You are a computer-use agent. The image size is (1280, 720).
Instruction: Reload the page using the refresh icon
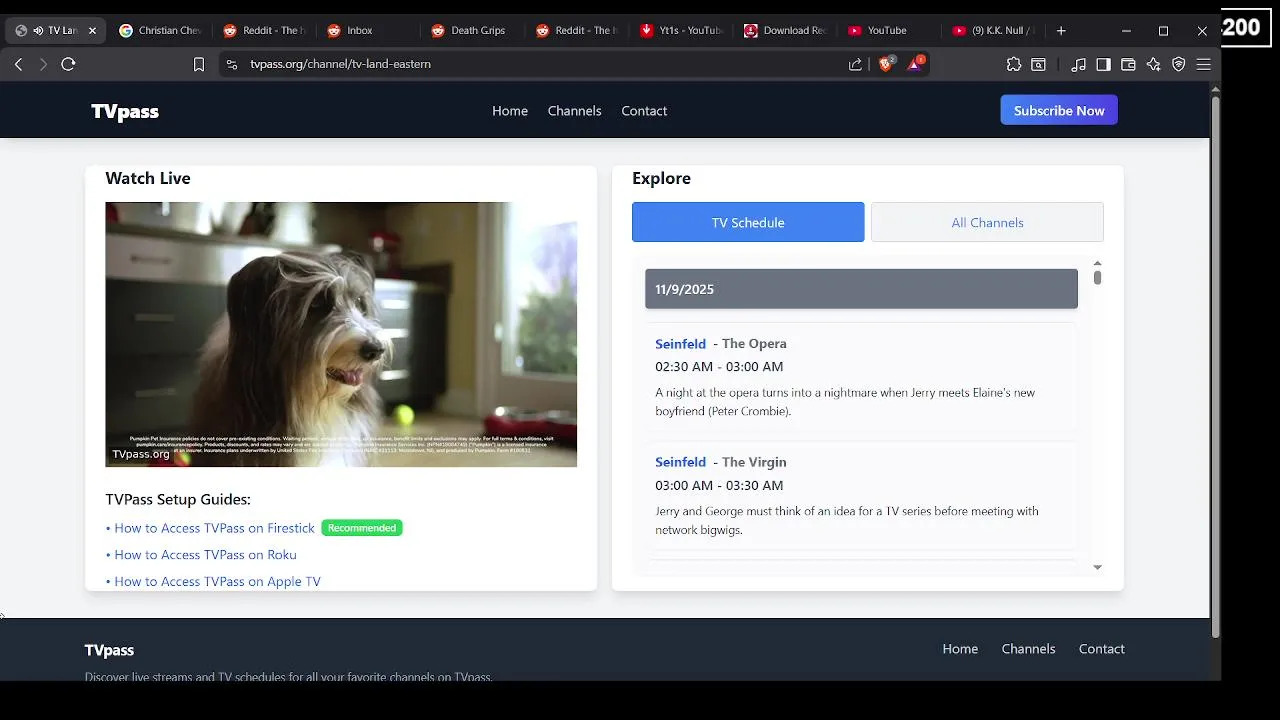68,64
